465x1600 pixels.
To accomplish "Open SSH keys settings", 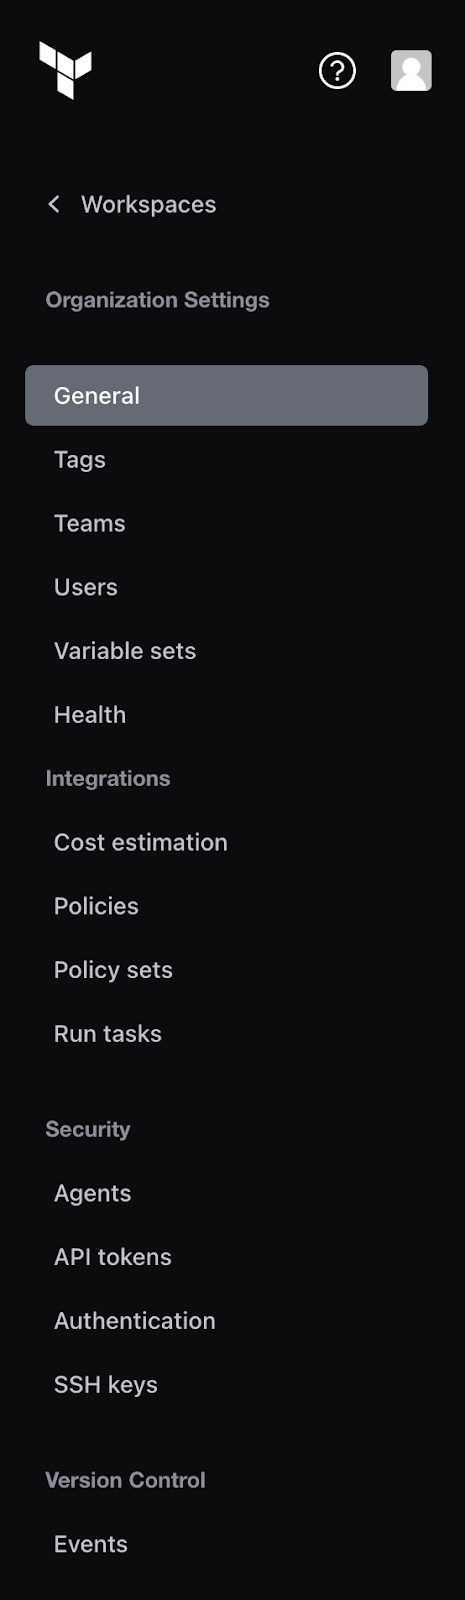I will coord(106,1385).
